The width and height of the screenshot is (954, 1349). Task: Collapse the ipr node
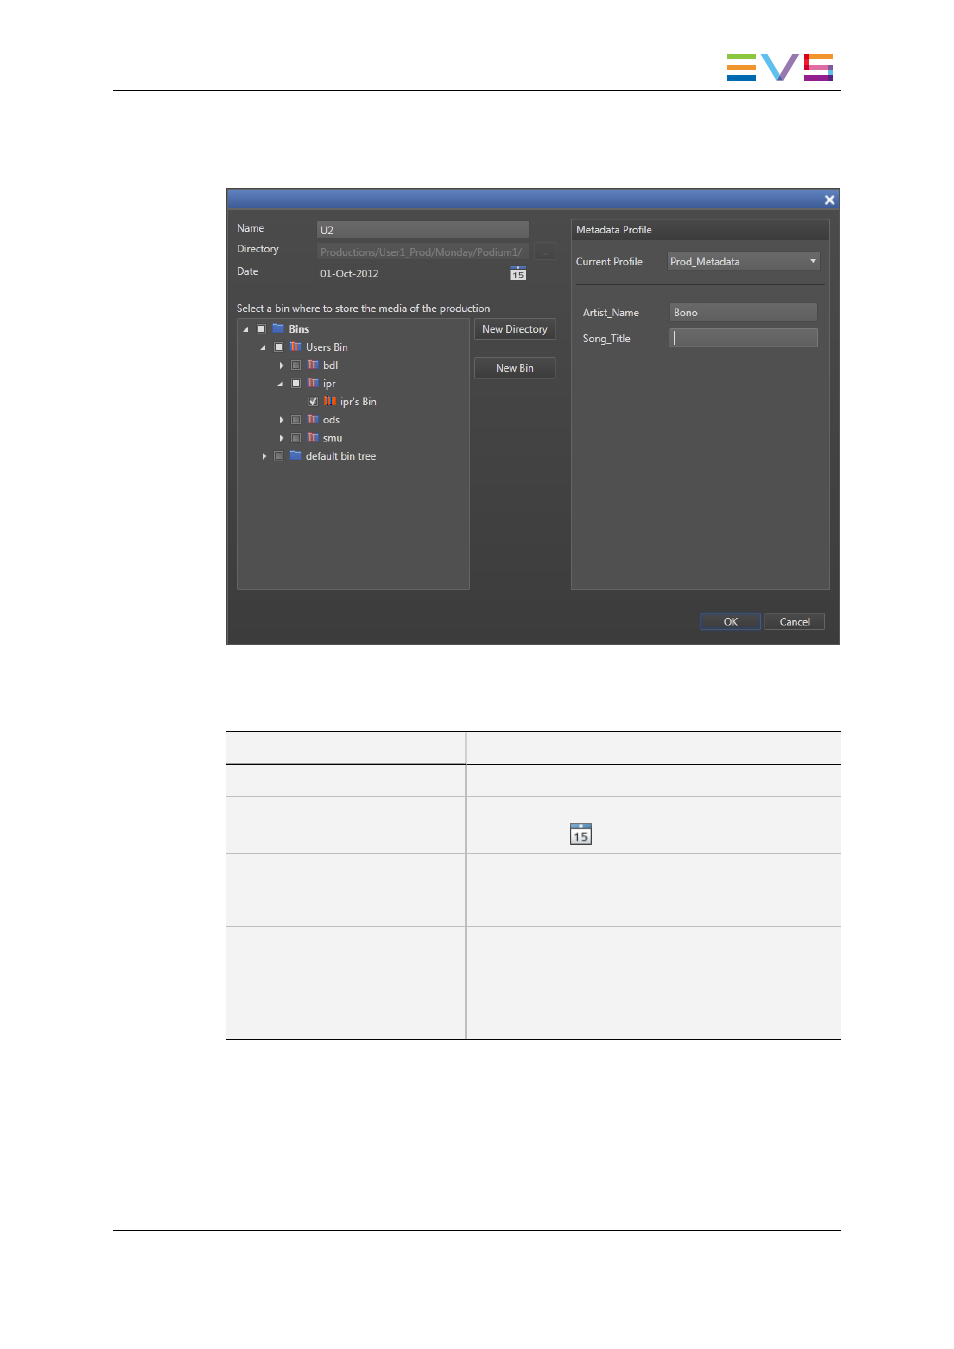coord(280,384)
